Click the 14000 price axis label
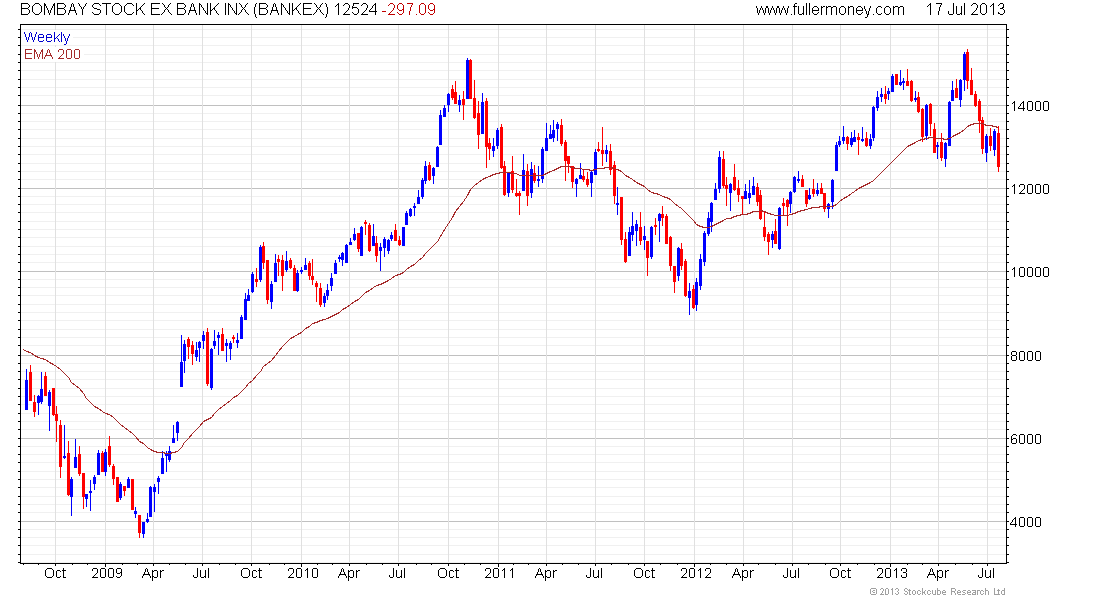The width and height of the screenshot is (1100, 600). [1030, 107]
